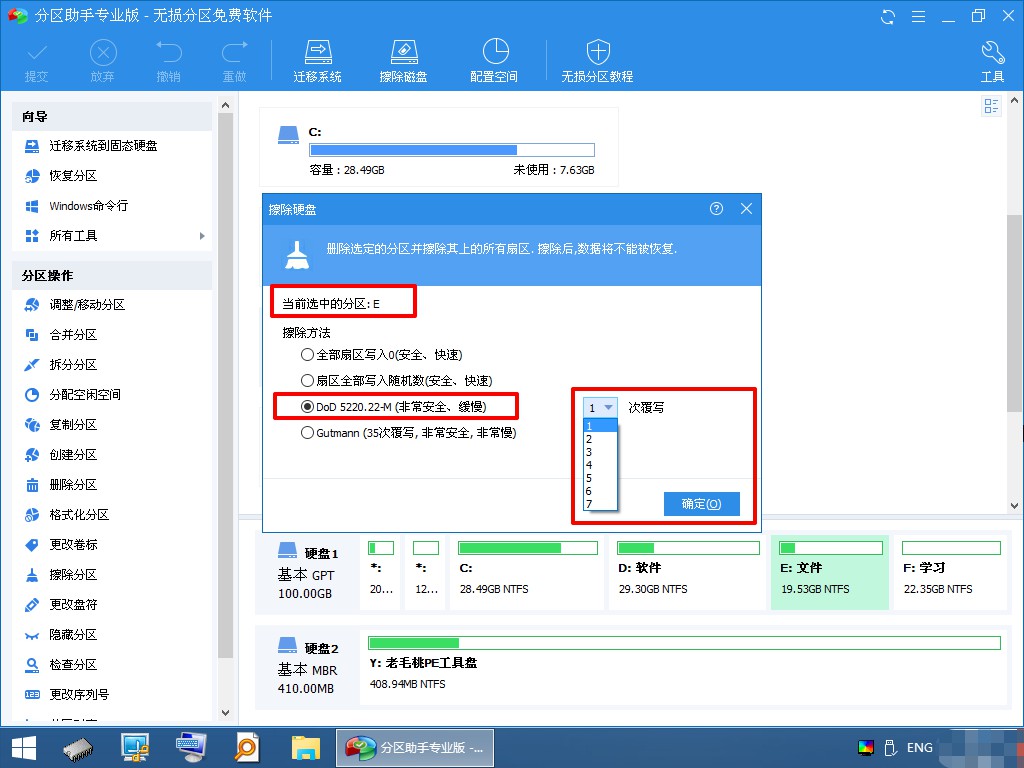1024x768 pixels.
Task: Select partition C: 28.49GB NTFS
Action: click(x=527, y=572)
